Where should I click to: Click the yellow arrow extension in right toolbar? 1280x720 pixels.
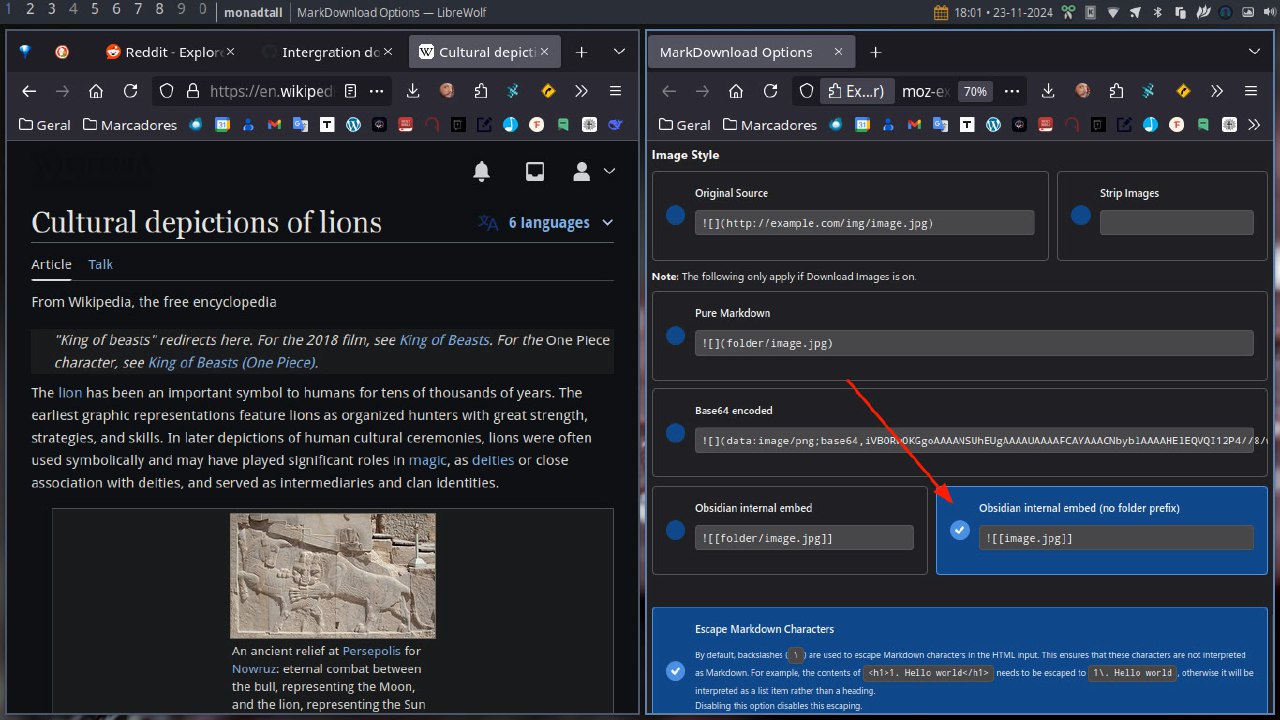point(1183,91)
